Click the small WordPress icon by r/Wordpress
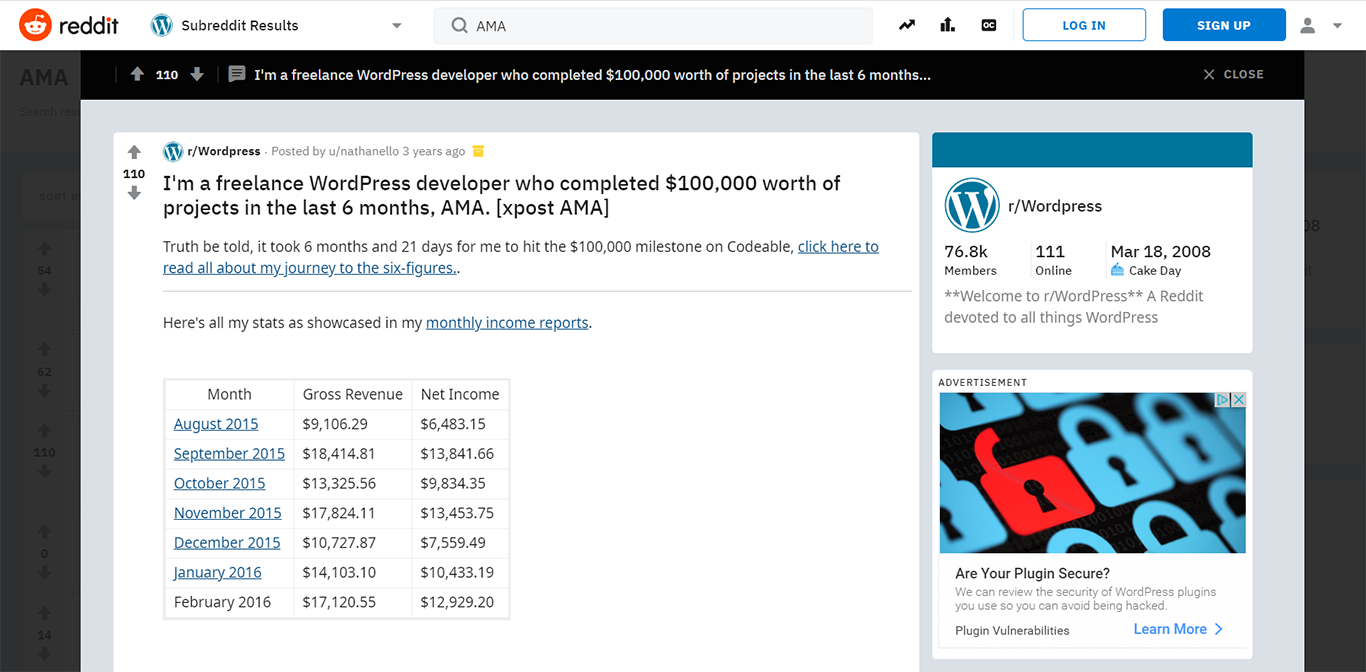The width and height of the screenshot is (1366, 672). pos(173,151)
